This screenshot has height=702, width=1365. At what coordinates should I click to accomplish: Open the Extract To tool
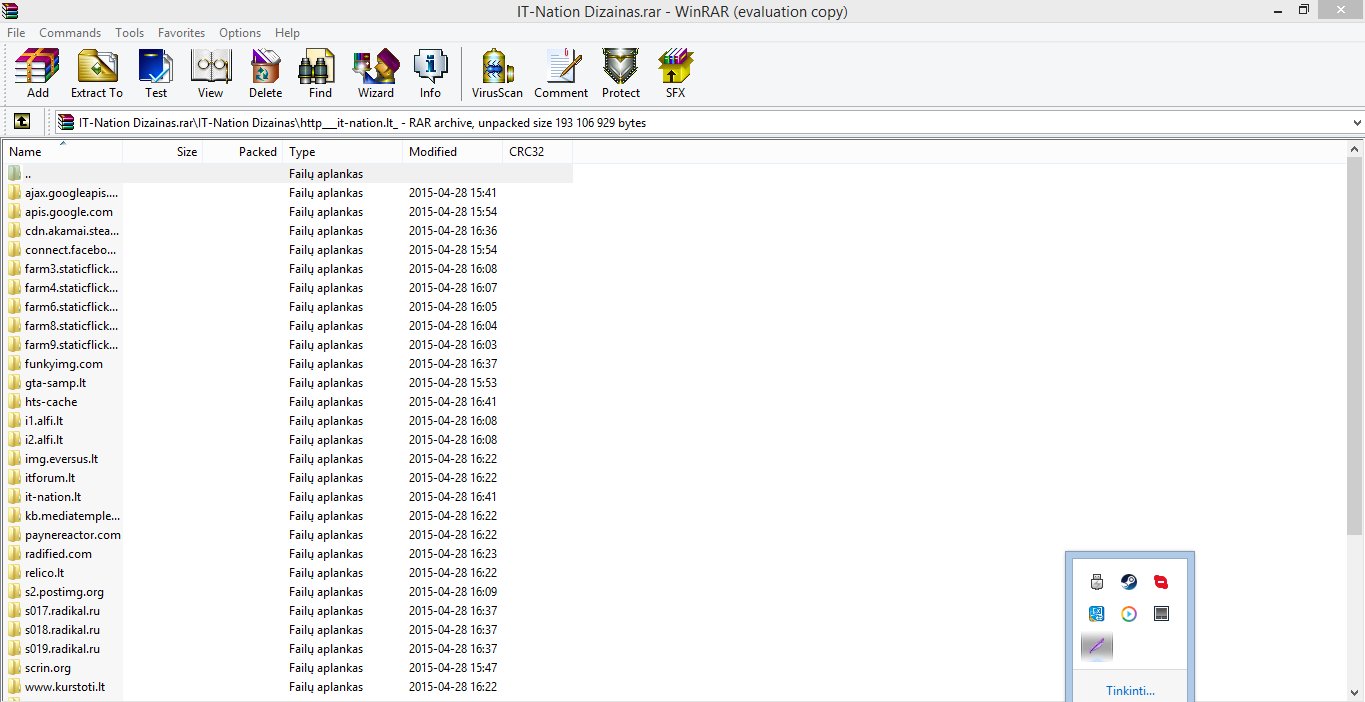point(97,73)
